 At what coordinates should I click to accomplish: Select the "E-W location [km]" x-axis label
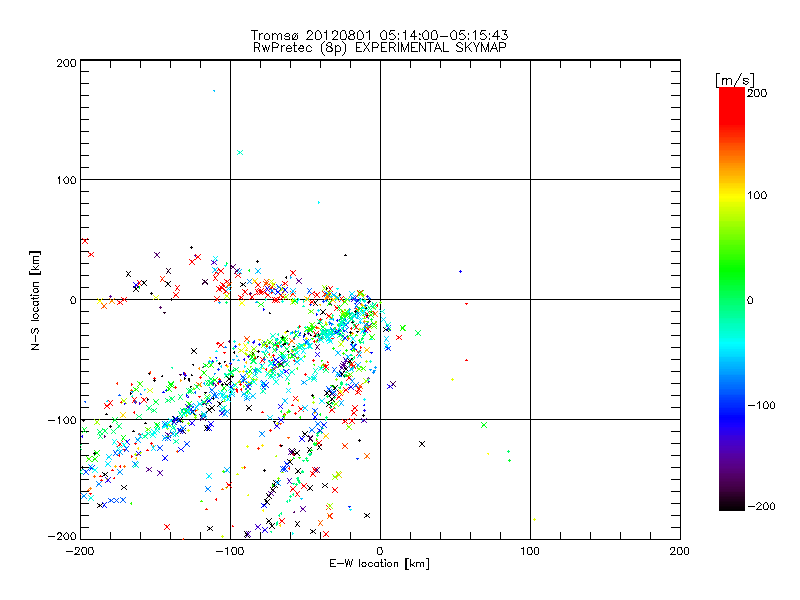379,563
